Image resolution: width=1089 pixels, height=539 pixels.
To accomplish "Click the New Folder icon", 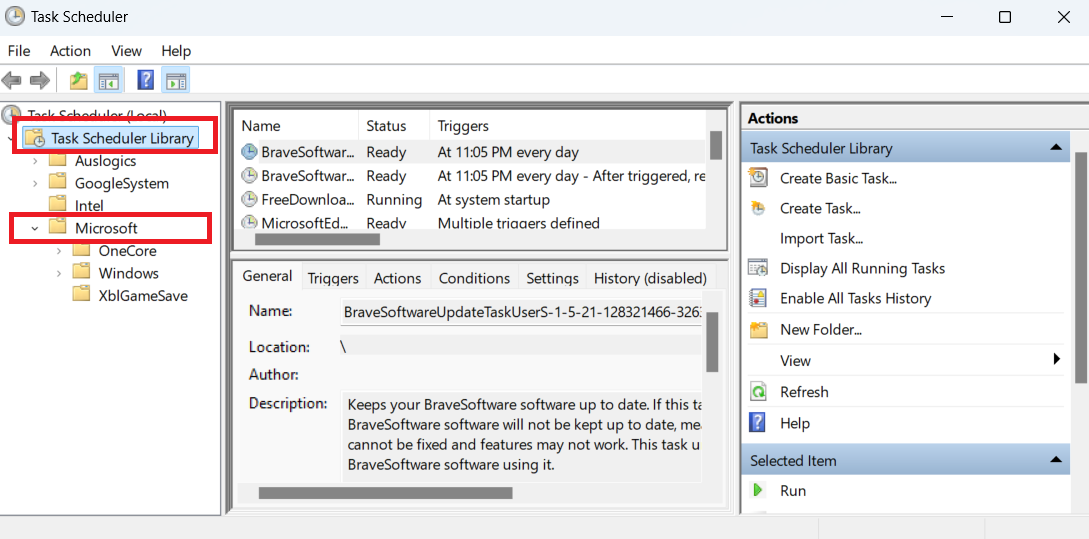I will [x=758, y=329].
